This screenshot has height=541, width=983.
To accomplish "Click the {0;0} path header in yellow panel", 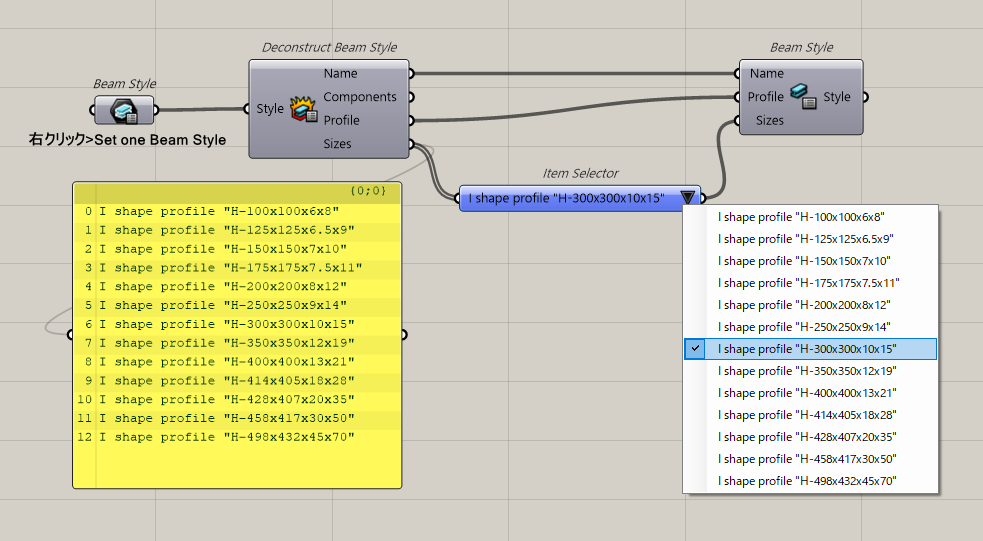I will [368, 190].
